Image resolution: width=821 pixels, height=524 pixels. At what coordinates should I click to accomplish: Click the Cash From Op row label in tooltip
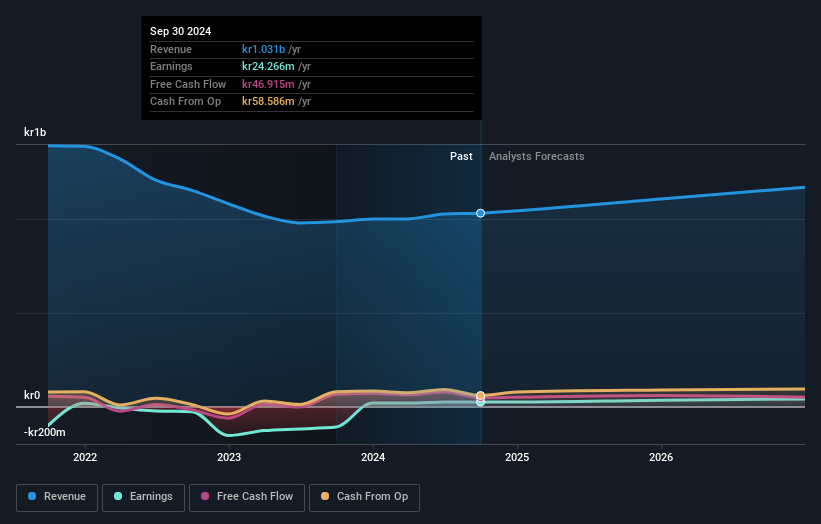(185, 102)
